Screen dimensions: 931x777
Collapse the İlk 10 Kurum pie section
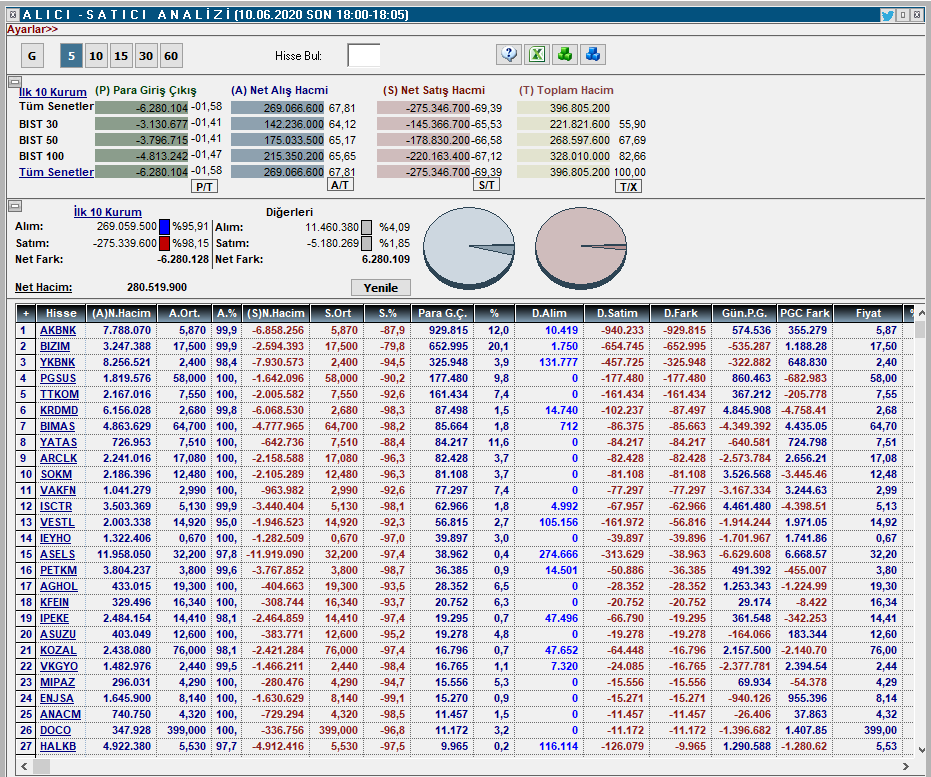click(x=15, y=206)
